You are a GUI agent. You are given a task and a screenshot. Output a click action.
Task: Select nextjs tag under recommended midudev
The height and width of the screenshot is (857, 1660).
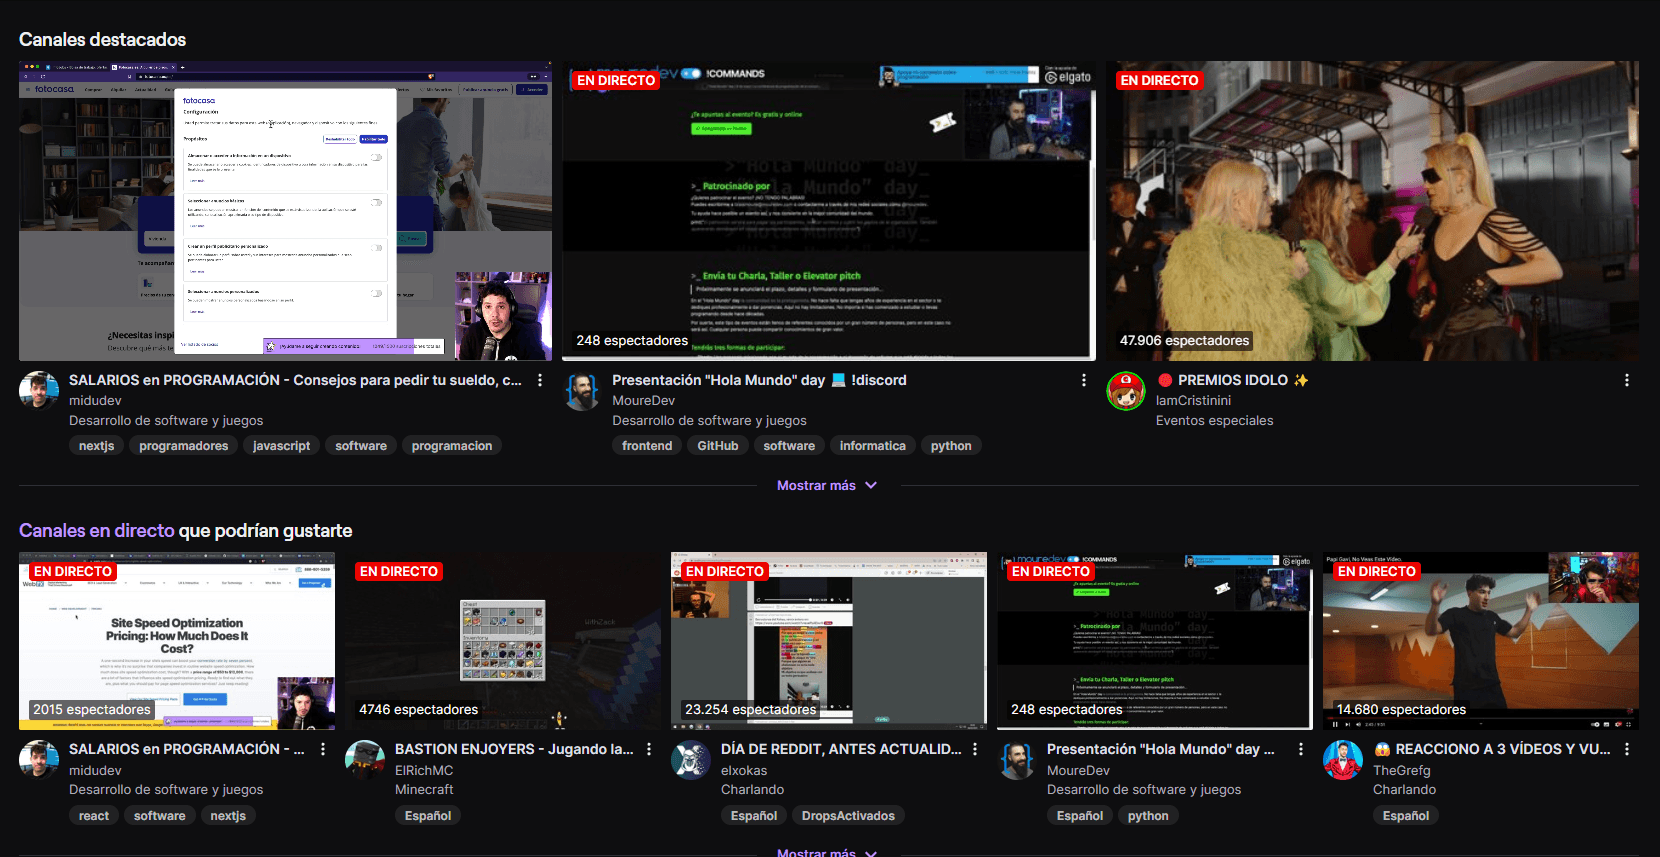(228, 816)
